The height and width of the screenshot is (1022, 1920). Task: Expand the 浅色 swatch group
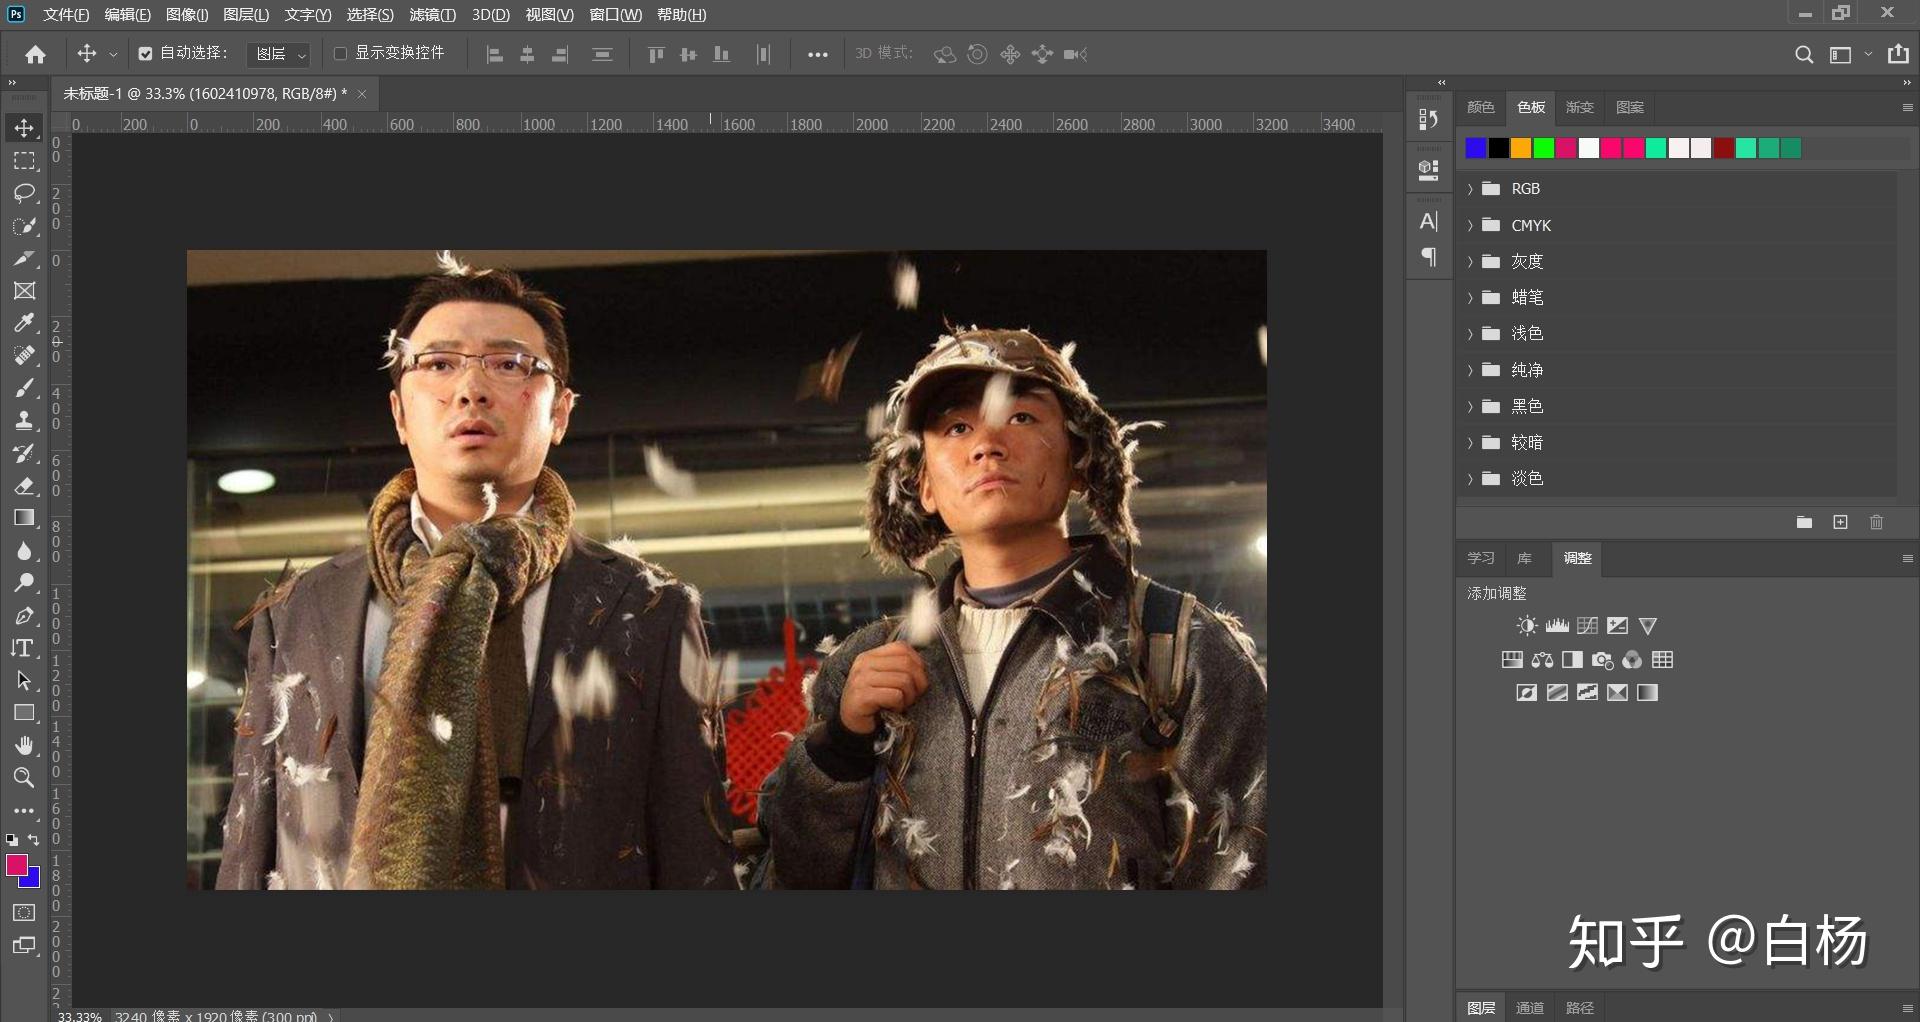click(1470, 333)
